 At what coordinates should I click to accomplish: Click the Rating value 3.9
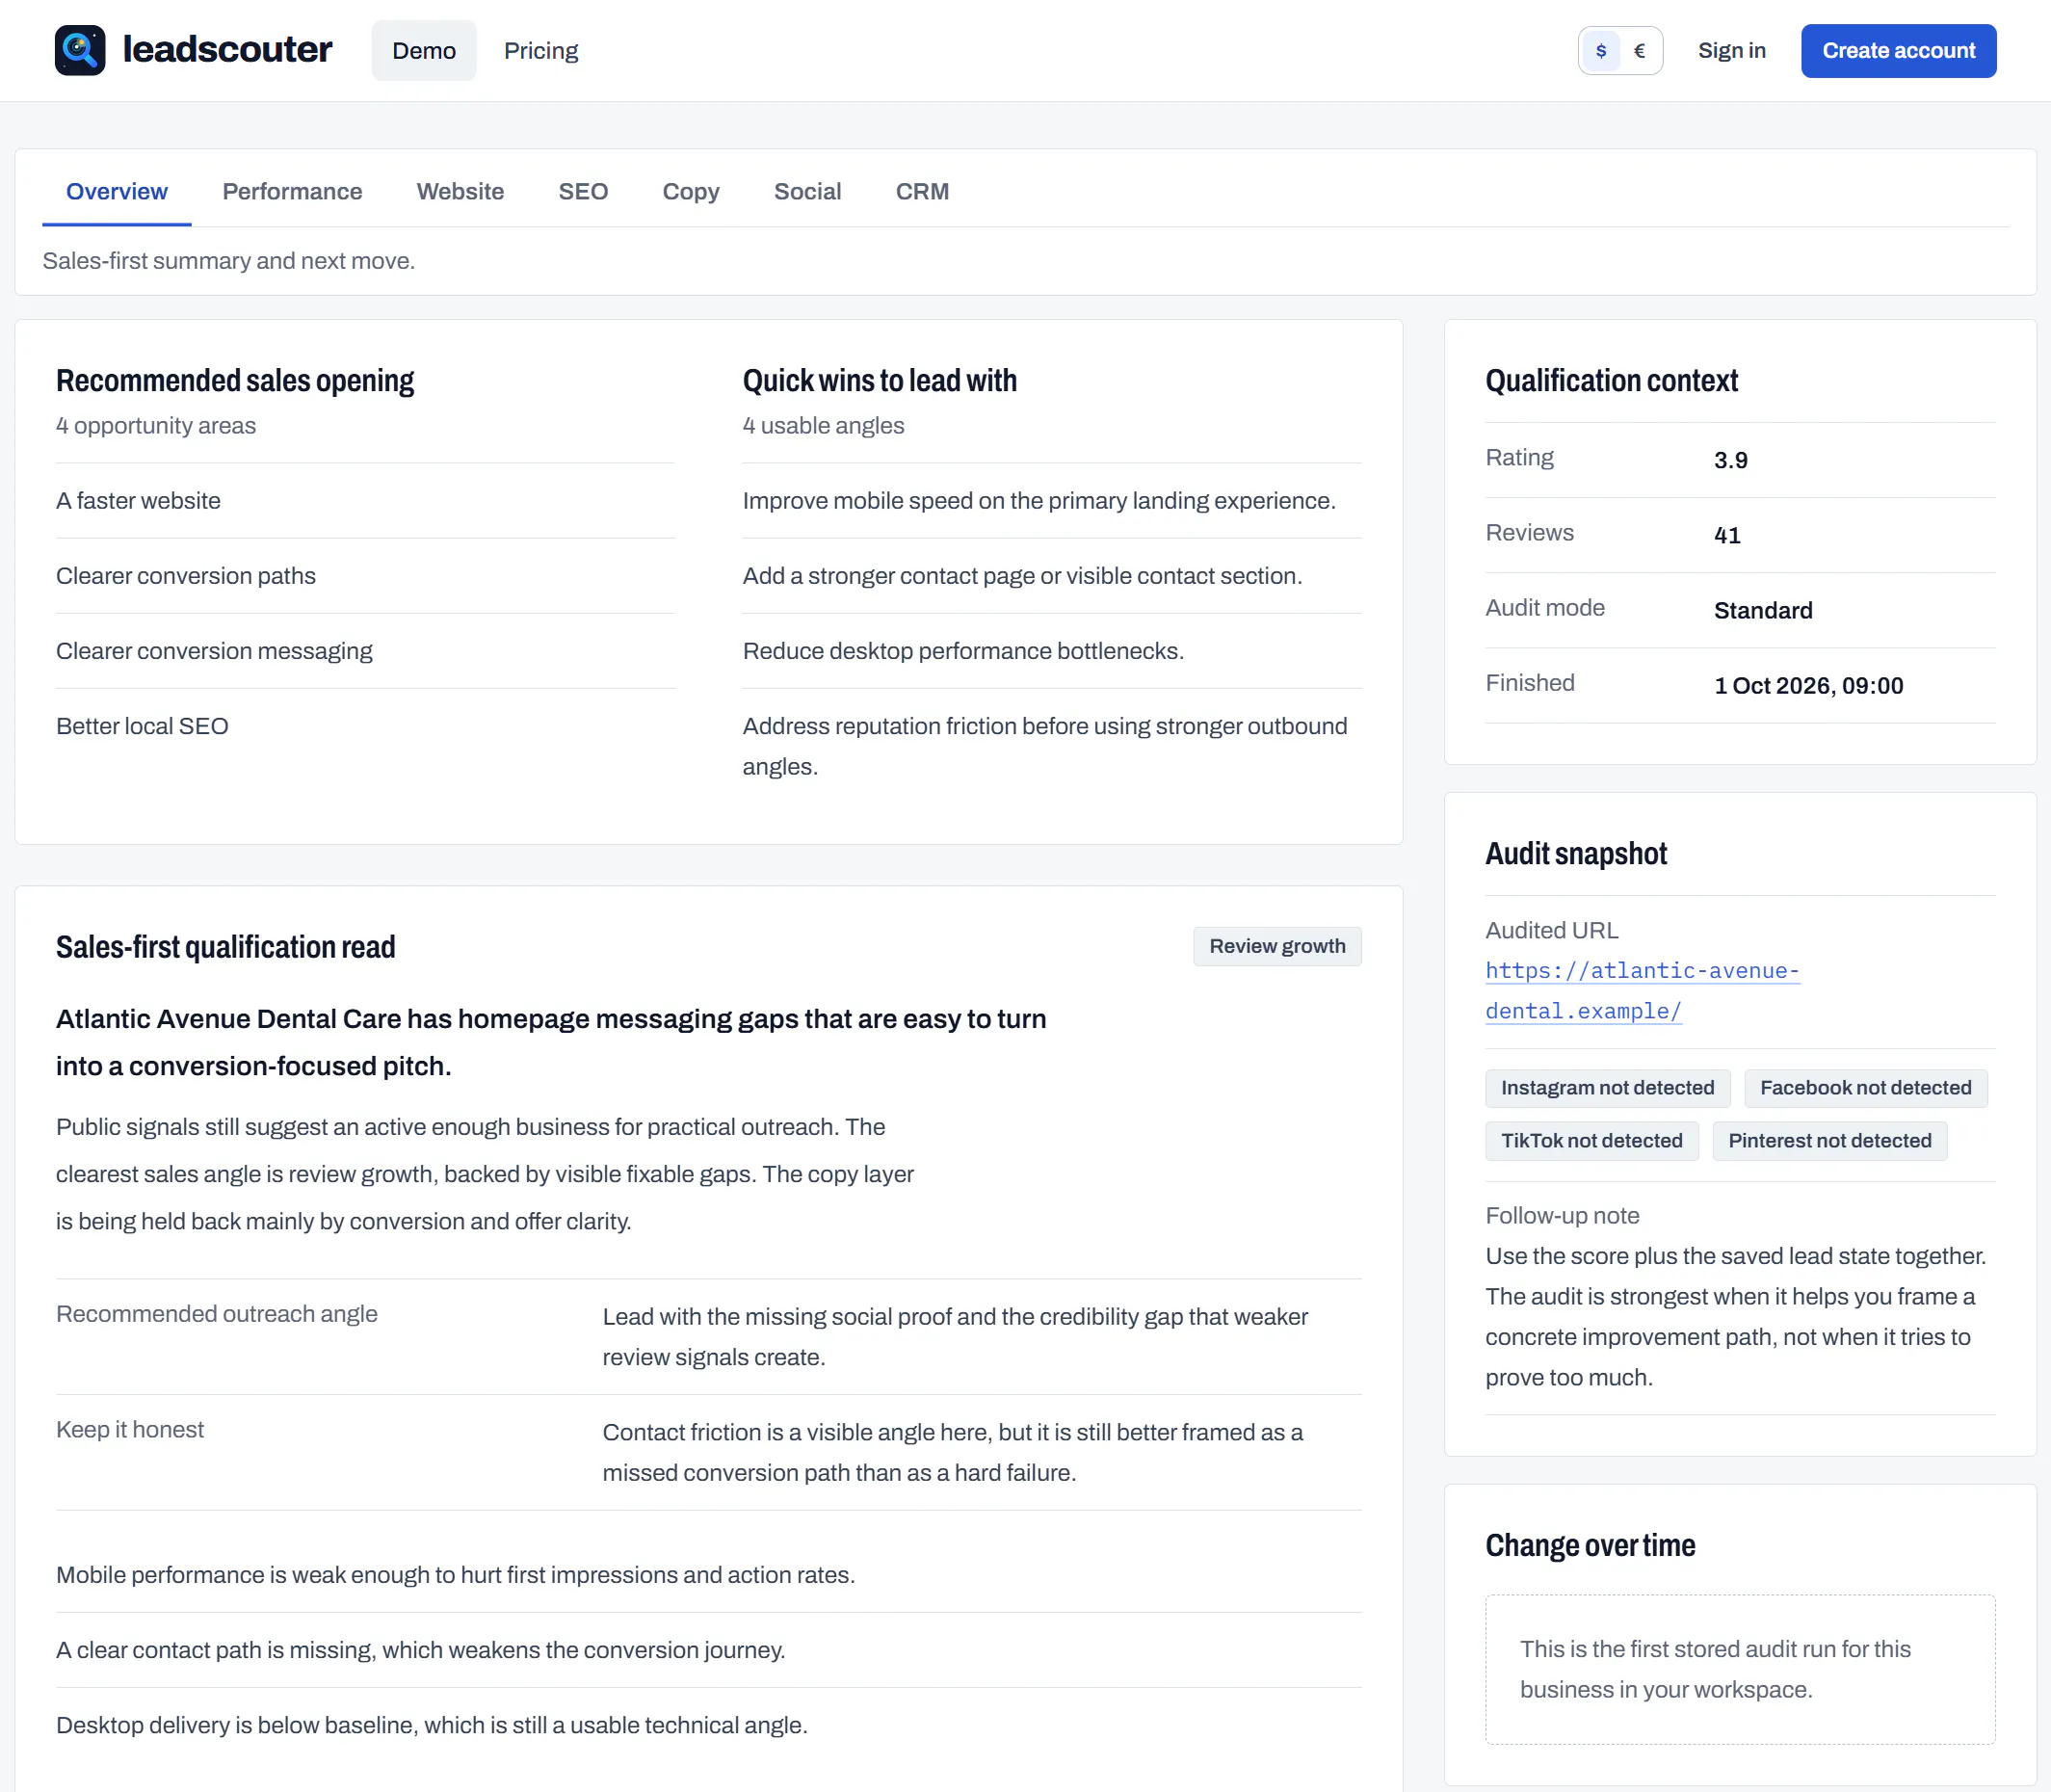coord(1730,460)
